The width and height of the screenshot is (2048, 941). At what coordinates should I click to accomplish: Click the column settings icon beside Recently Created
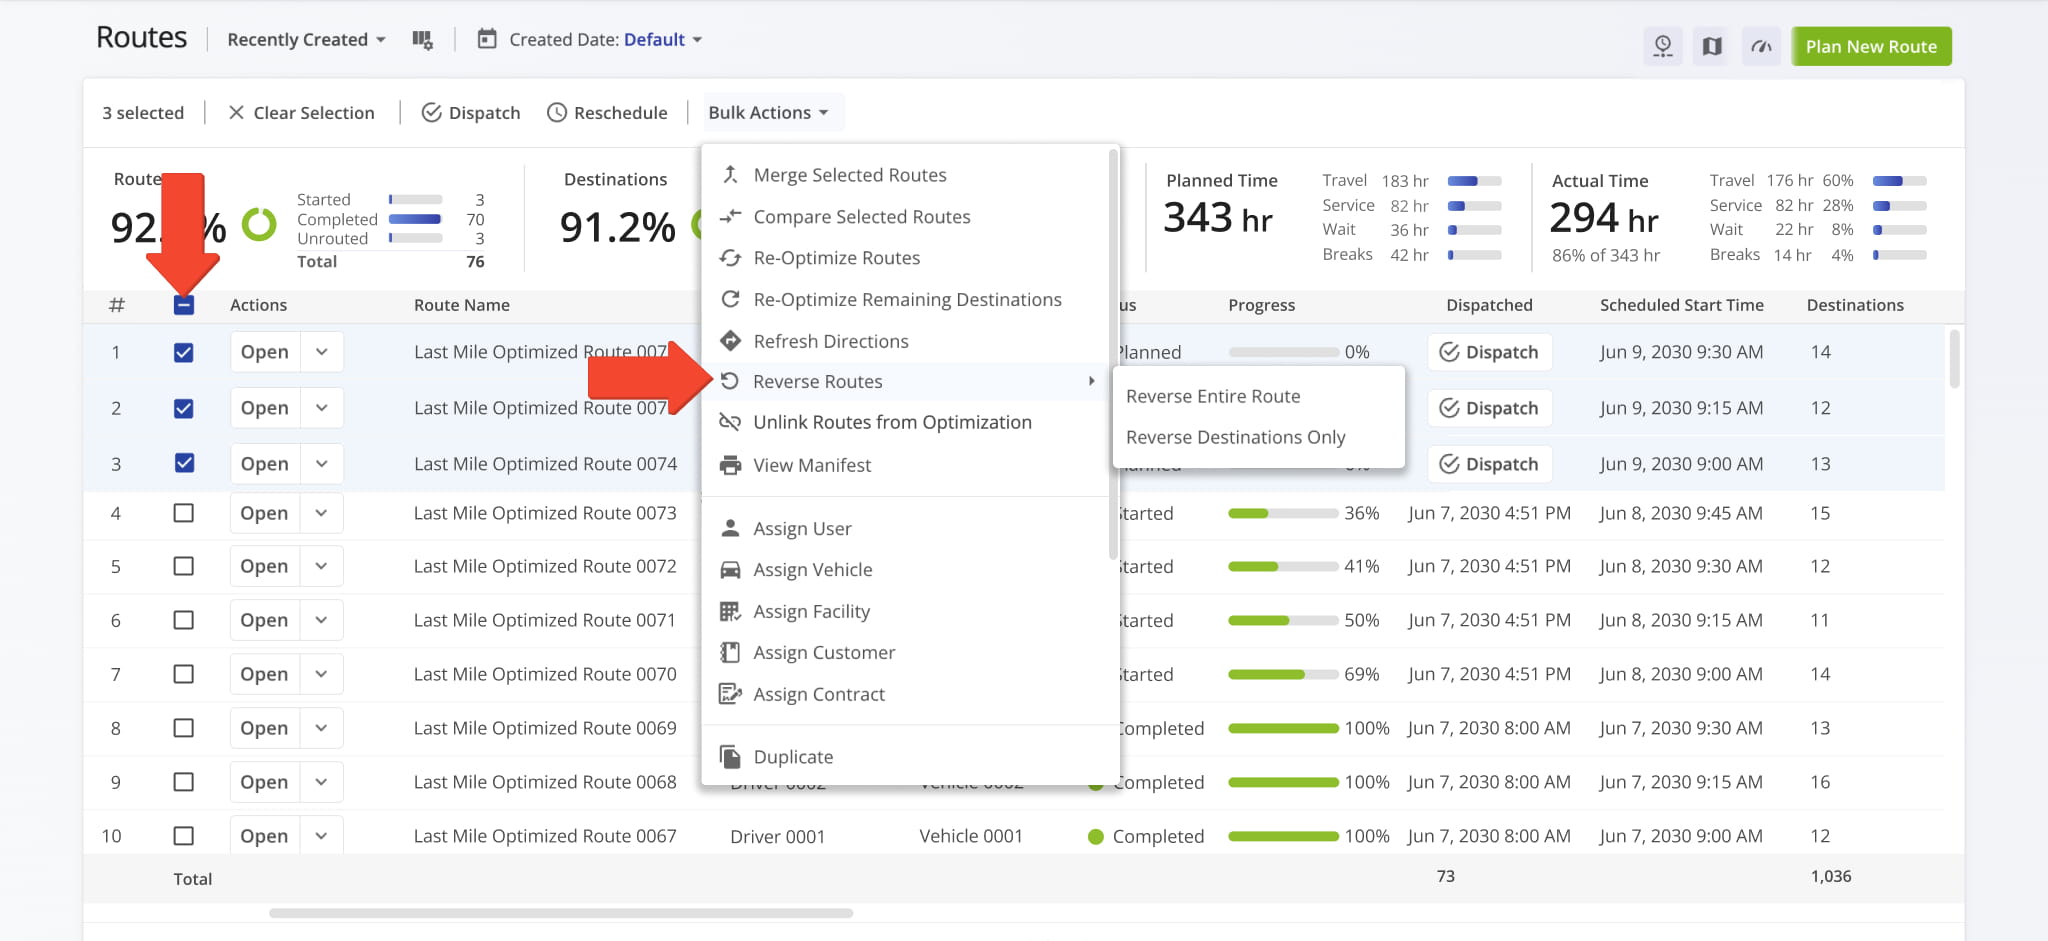click(422, 40)
